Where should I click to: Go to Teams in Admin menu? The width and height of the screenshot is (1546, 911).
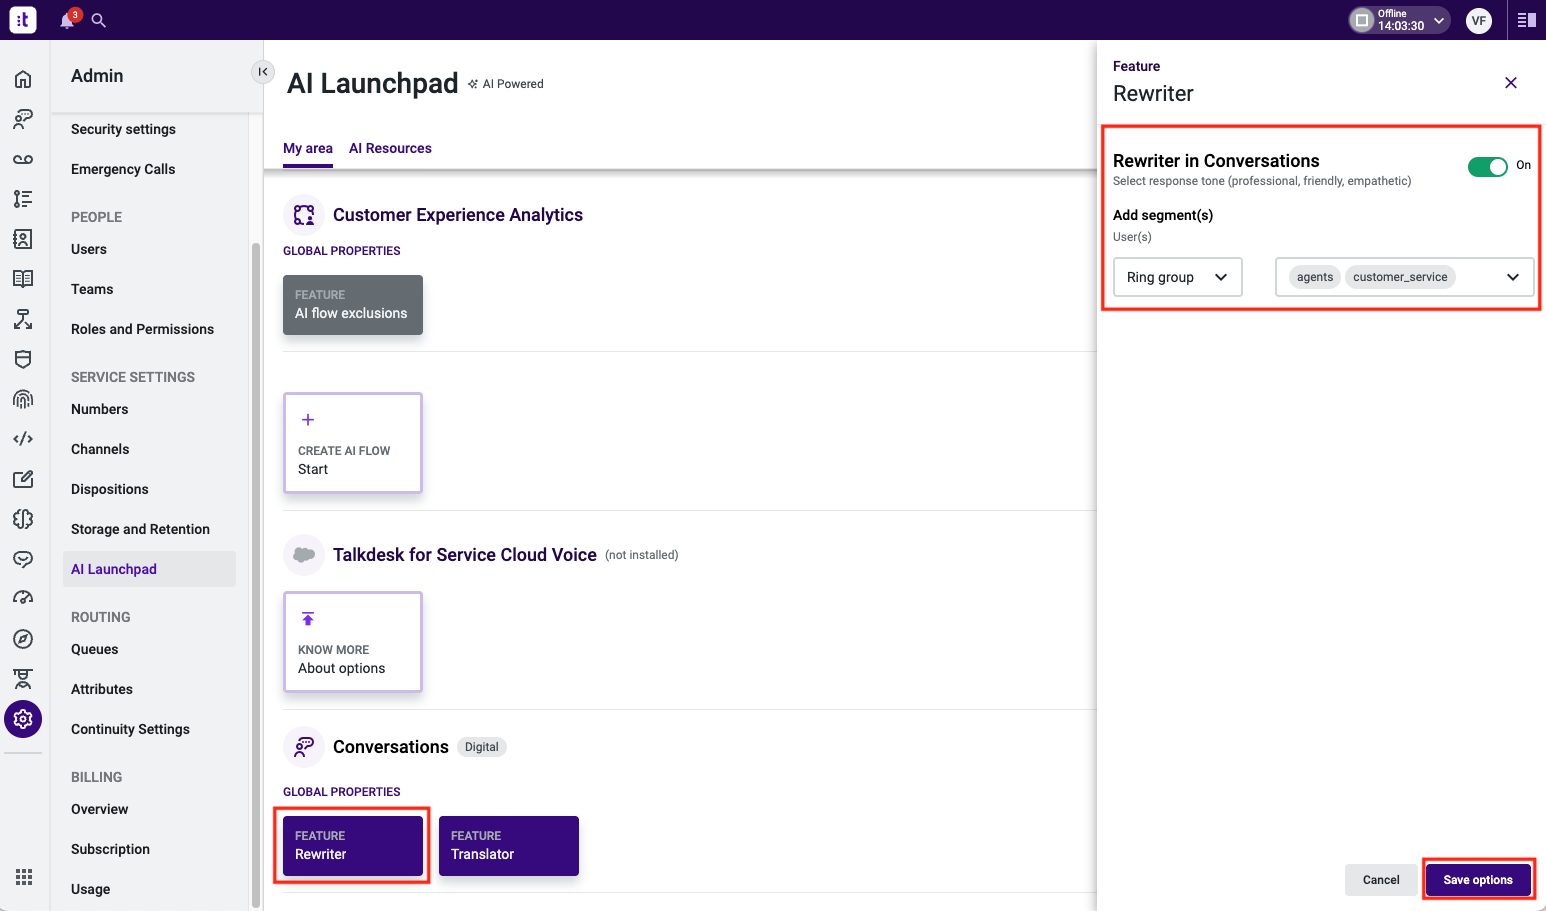(x=92, y=289)
